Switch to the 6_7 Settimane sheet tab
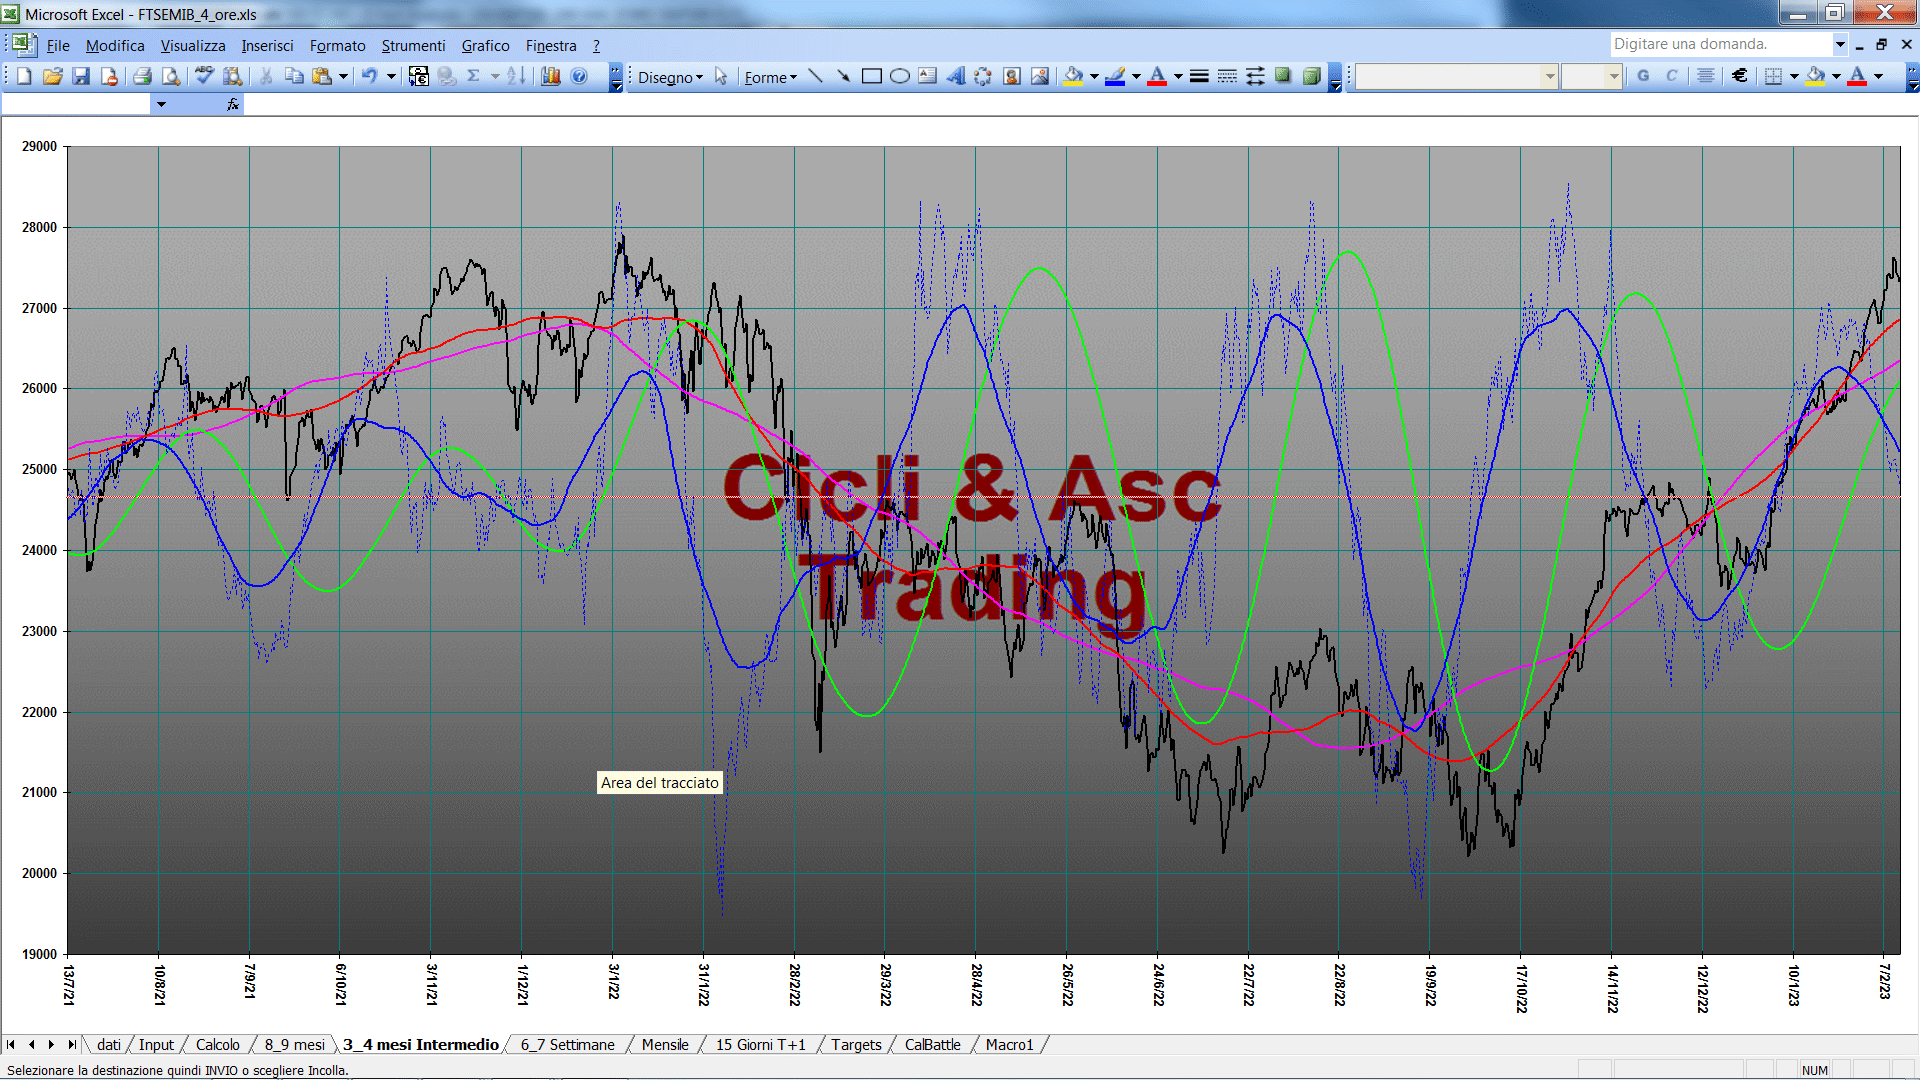Screen dimensions: 1920x1080 pyautogui.click(x=567, y=1044)
